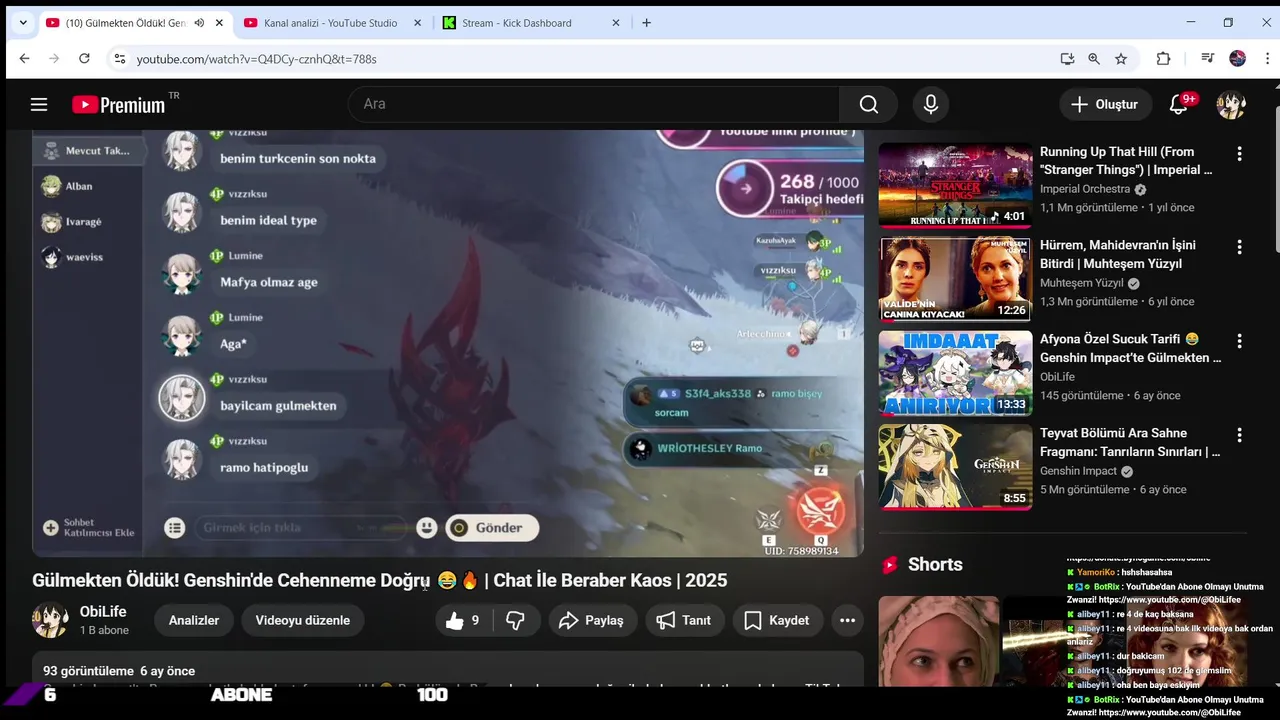Image resolution: width=1280 pixels, height=720 pixels.
Task: Dislike the video with thumbs down
Action: click(516, 620)
